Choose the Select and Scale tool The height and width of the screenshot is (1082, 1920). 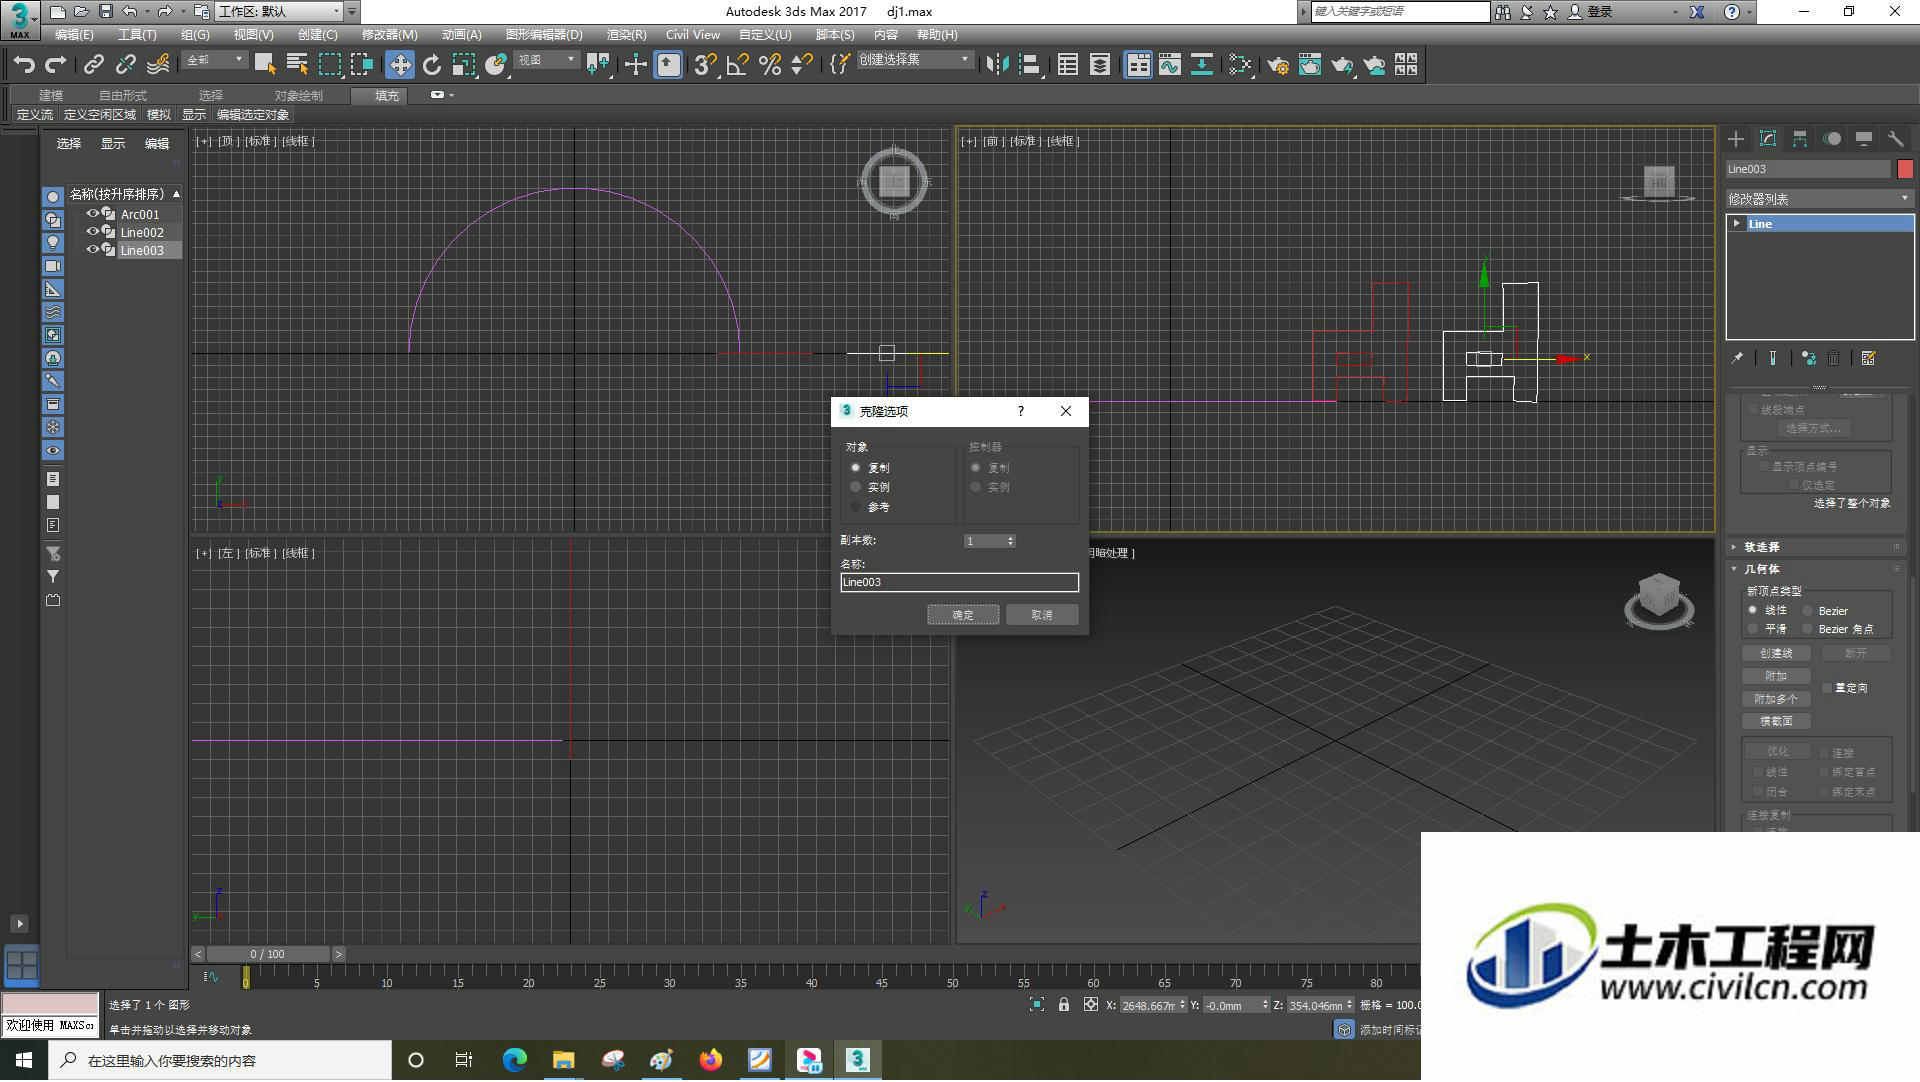tap(463, 65)
